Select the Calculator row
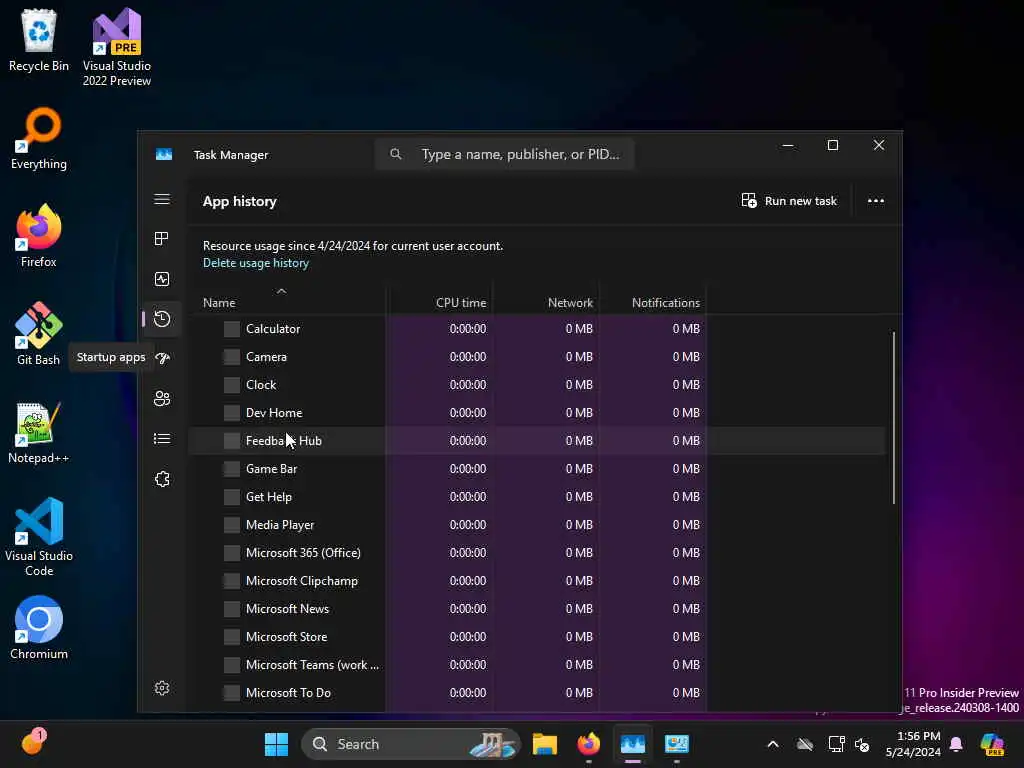 (537, 329)
